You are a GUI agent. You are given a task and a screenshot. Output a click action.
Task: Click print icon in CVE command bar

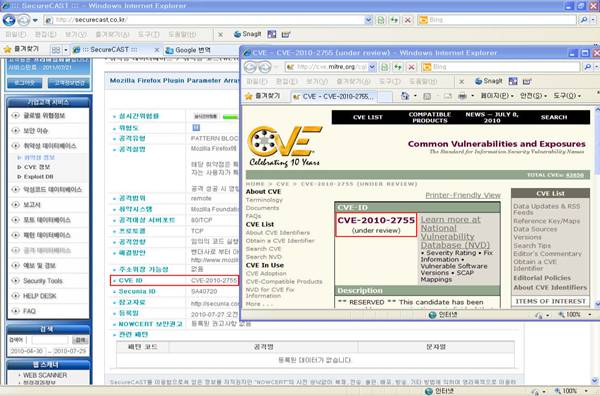coord(462,96)
